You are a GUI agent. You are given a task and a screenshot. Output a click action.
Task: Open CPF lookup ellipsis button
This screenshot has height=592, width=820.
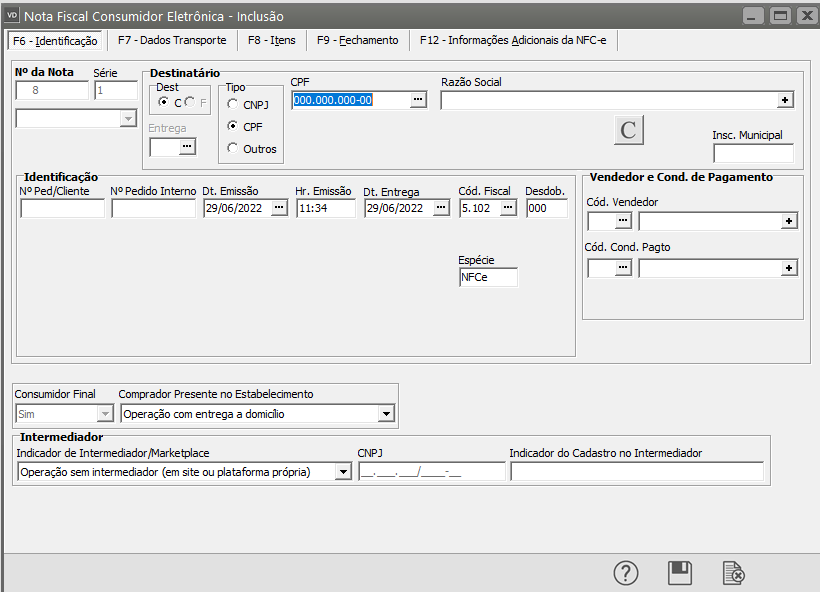tap(419, 100)
